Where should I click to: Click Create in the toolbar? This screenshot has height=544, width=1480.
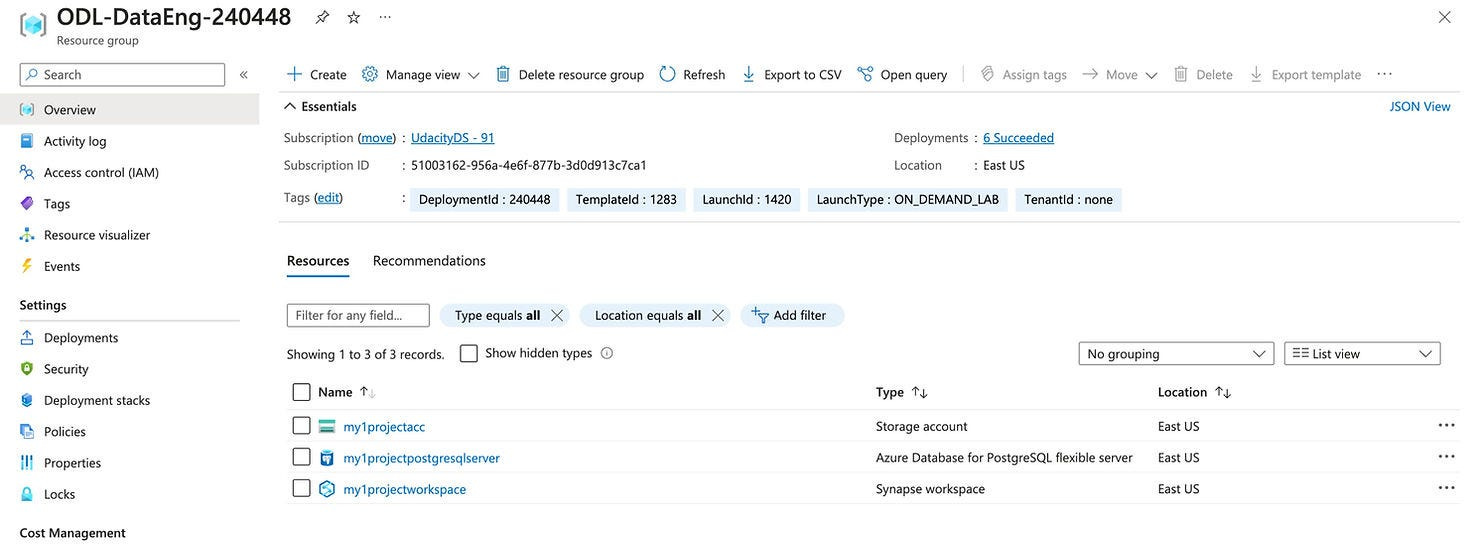(316, 75)
